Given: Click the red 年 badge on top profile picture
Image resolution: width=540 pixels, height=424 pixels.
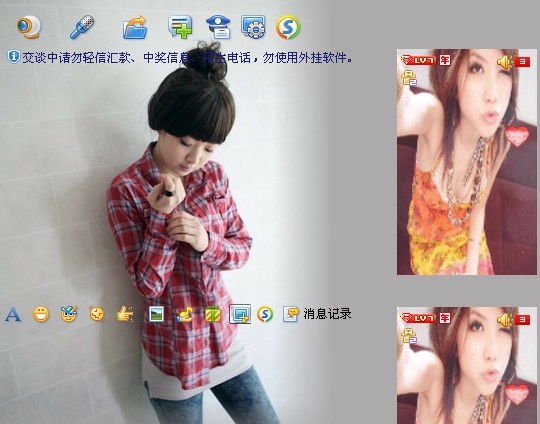Looking at the screenshot, I should (445, 61).
